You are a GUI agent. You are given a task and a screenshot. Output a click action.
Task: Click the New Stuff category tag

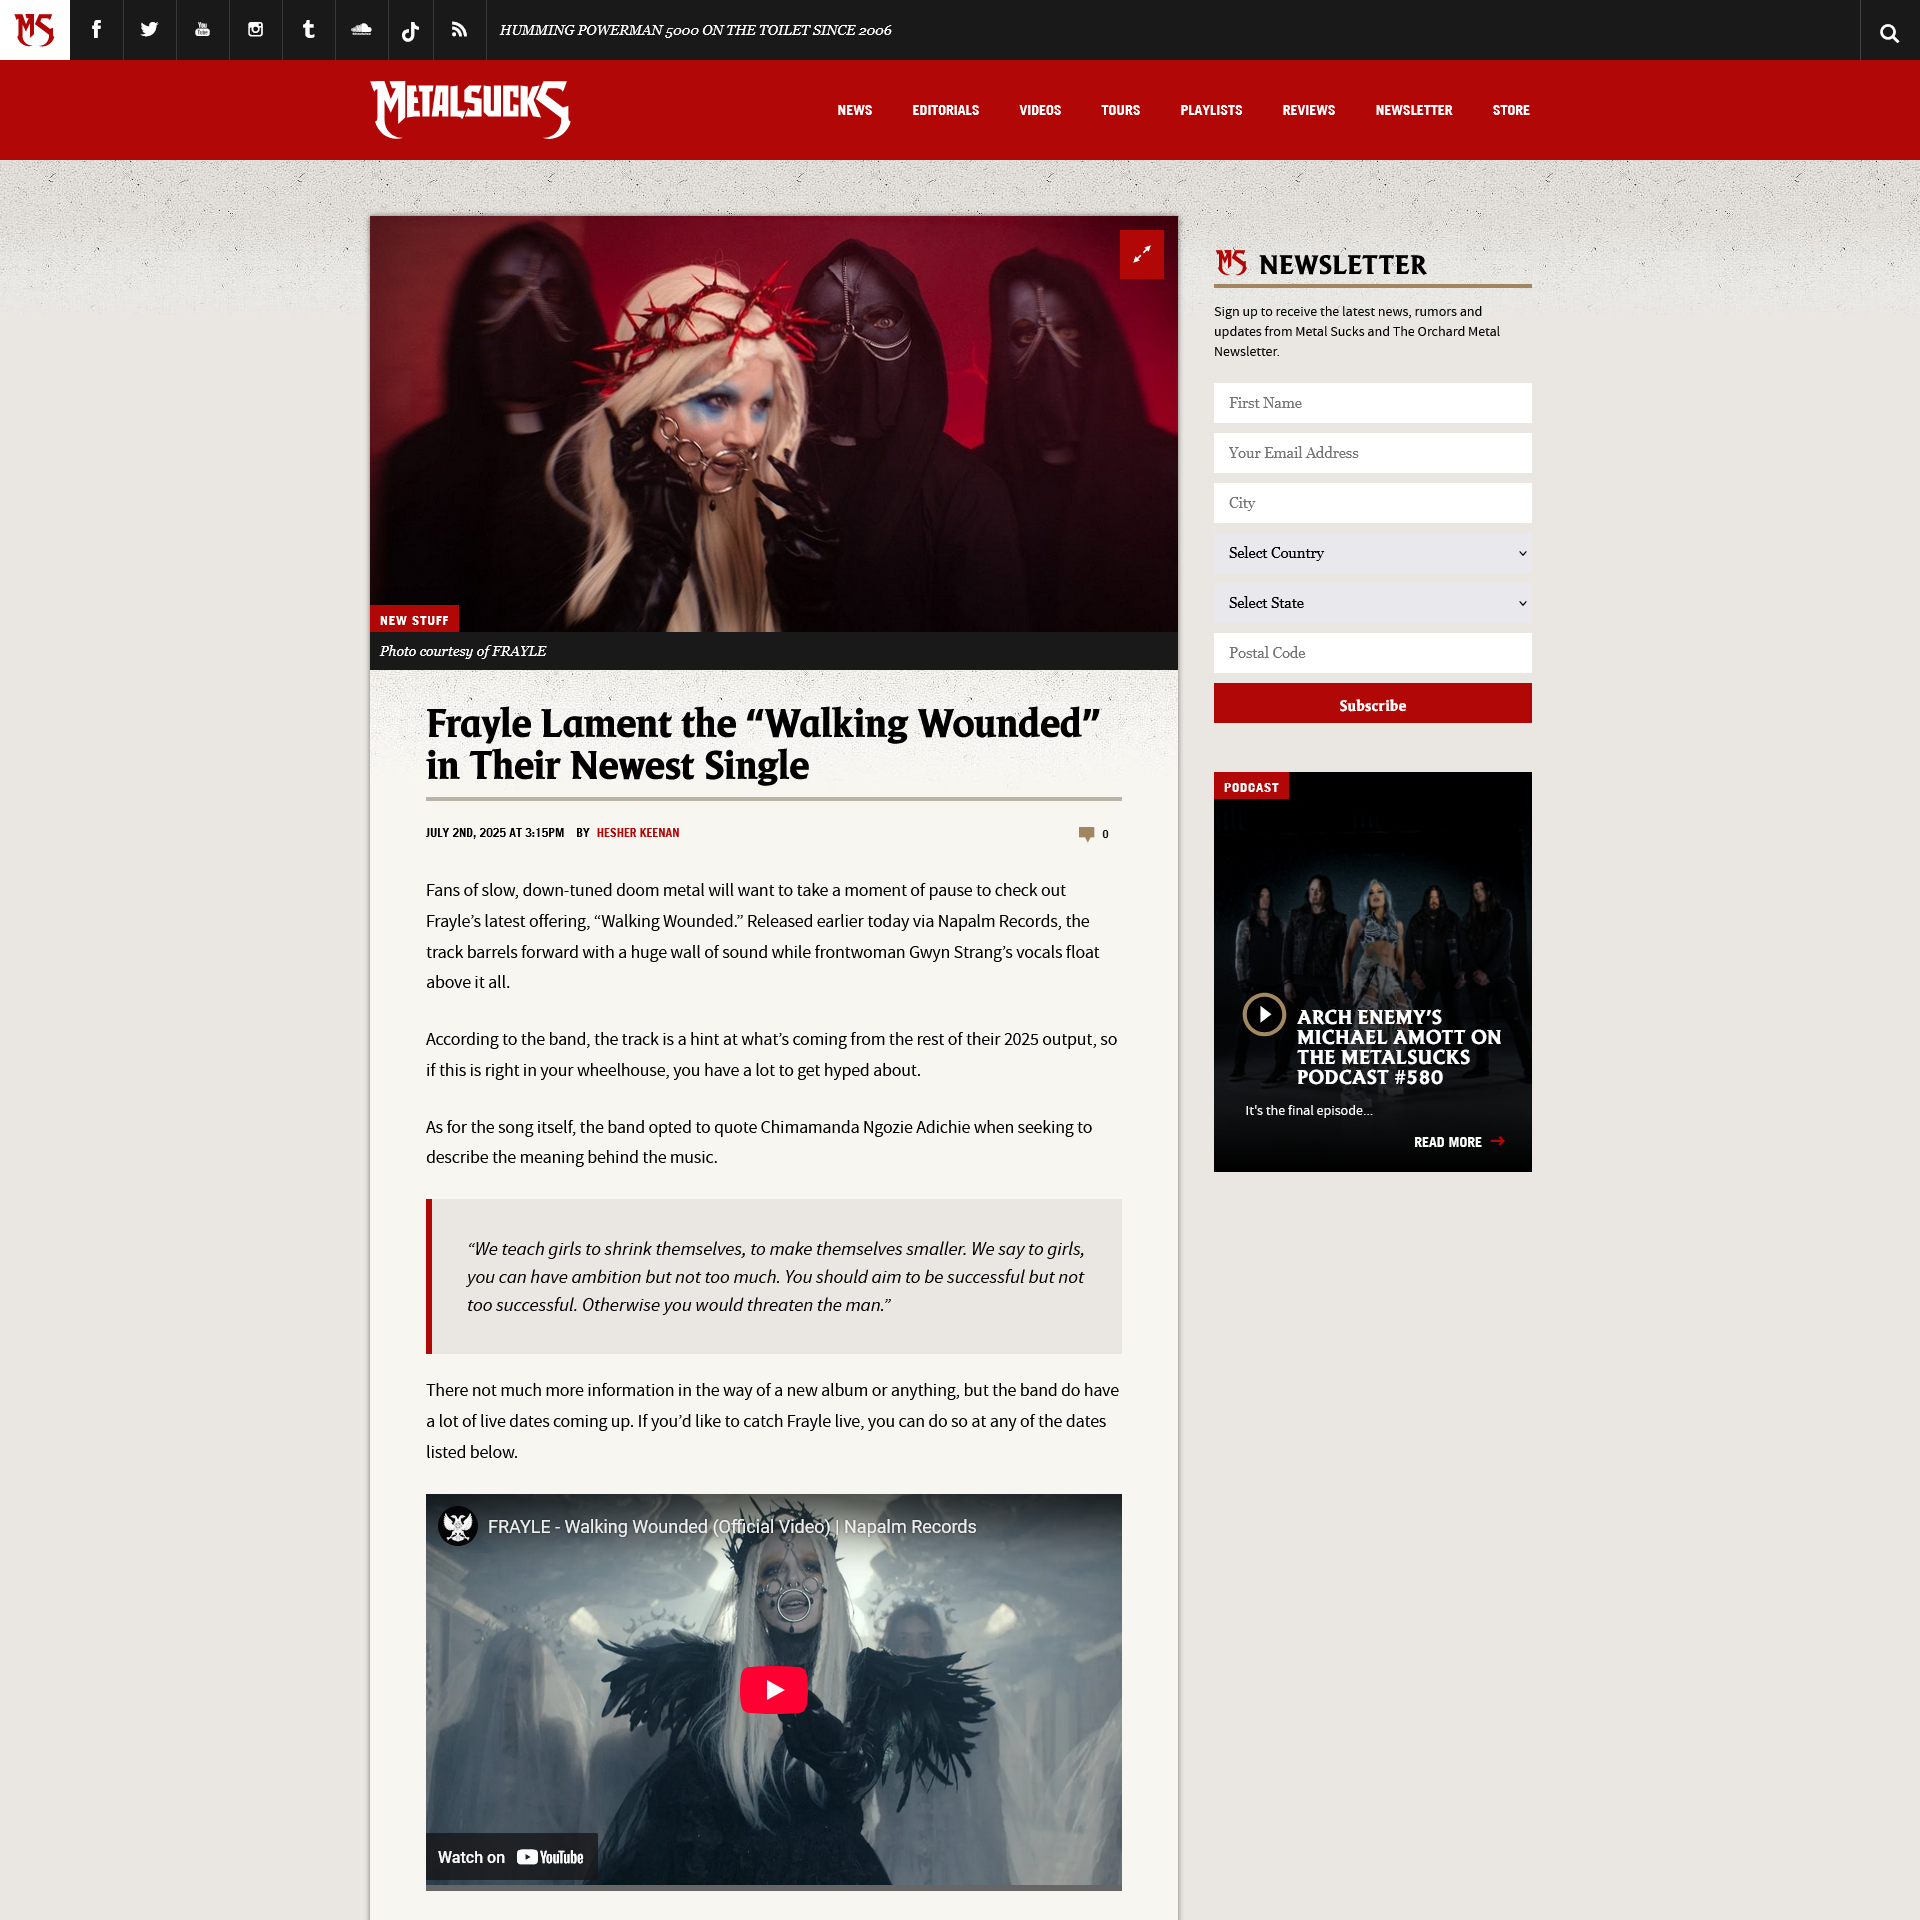pyautogui.click(x=414, y=620)
